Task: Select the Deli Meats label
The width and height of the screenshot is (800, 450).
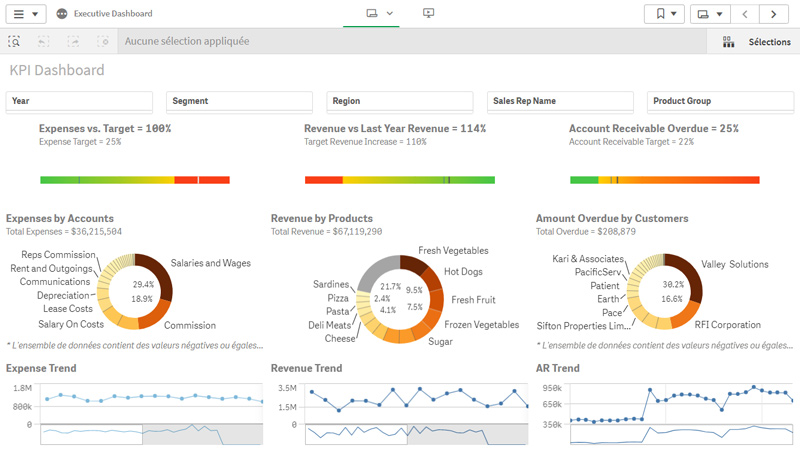Action: click(x=330, y=326)
